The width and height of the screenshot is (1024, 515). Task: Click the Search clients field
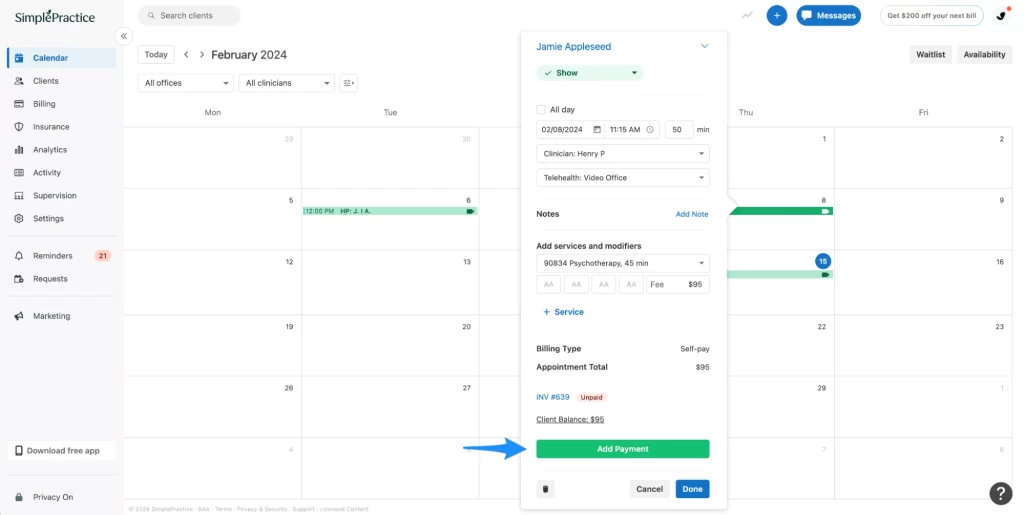point(190,16)
